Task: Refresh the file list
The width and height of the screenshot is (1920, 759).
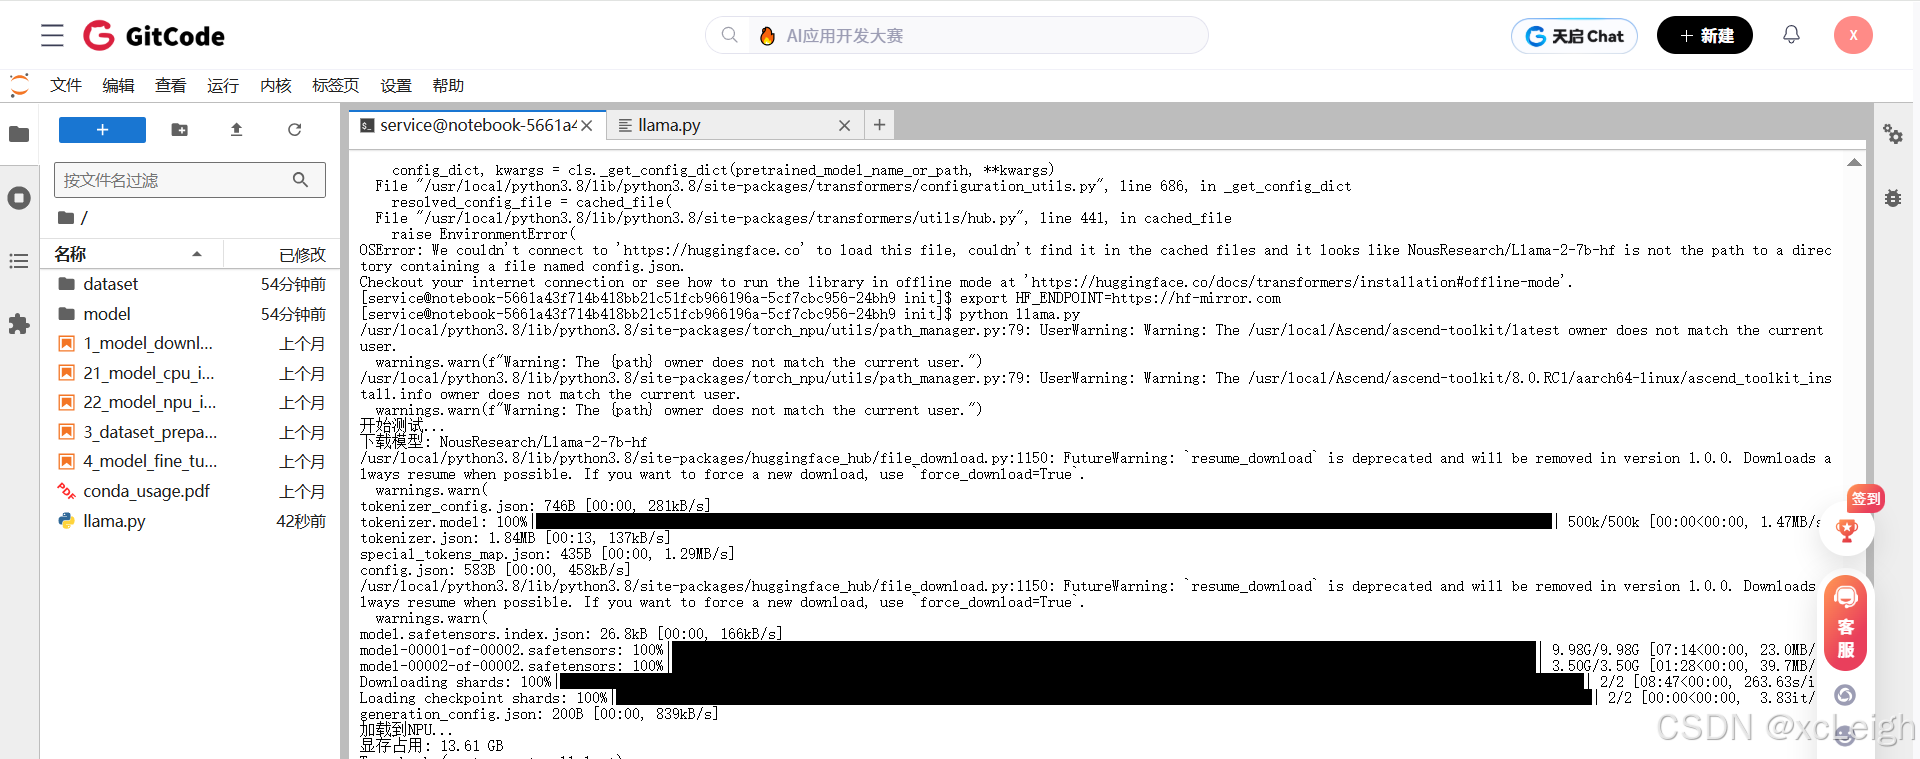Action: [x=294, y=130]
